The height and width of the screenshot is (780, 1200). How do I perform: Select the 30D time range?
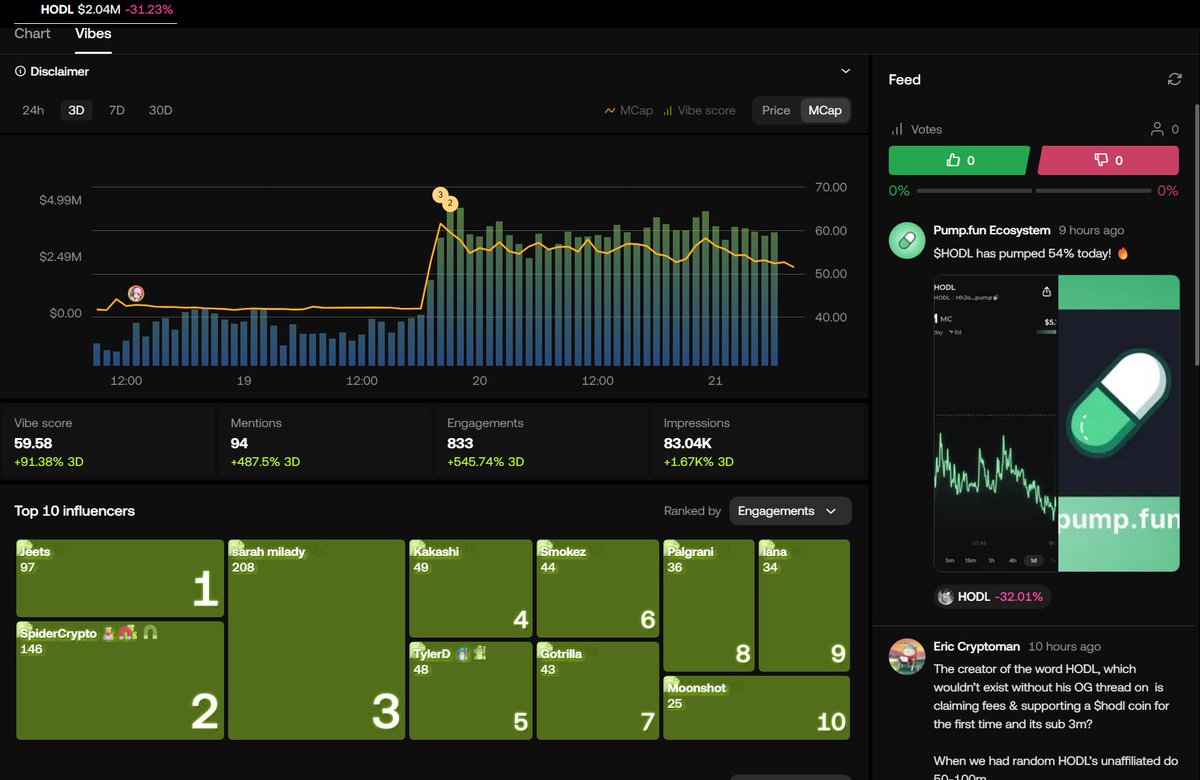[160, 111]
